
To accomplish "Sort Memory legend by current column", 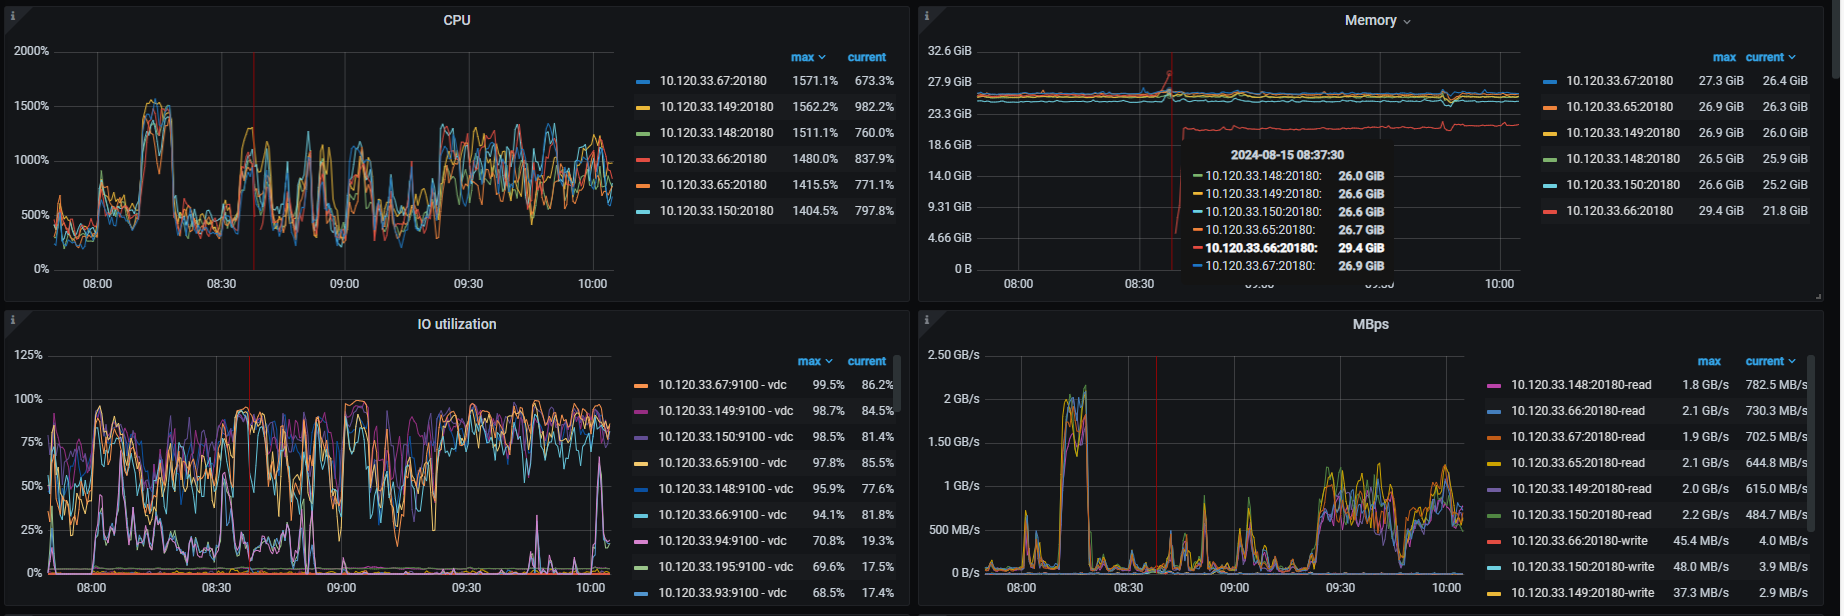I will pos(1771,57).
